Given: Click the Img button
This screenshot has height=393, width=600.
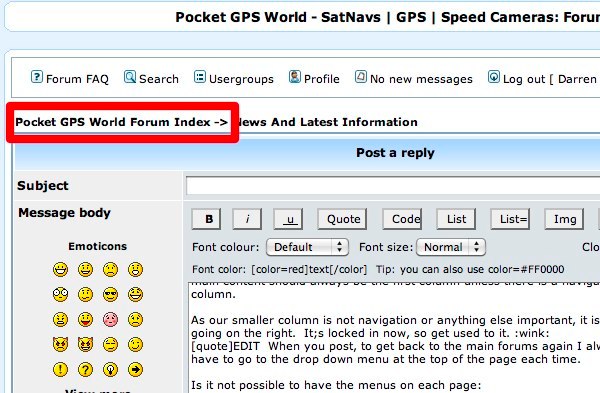Looking at the screenshot, I should coord(564,219).
